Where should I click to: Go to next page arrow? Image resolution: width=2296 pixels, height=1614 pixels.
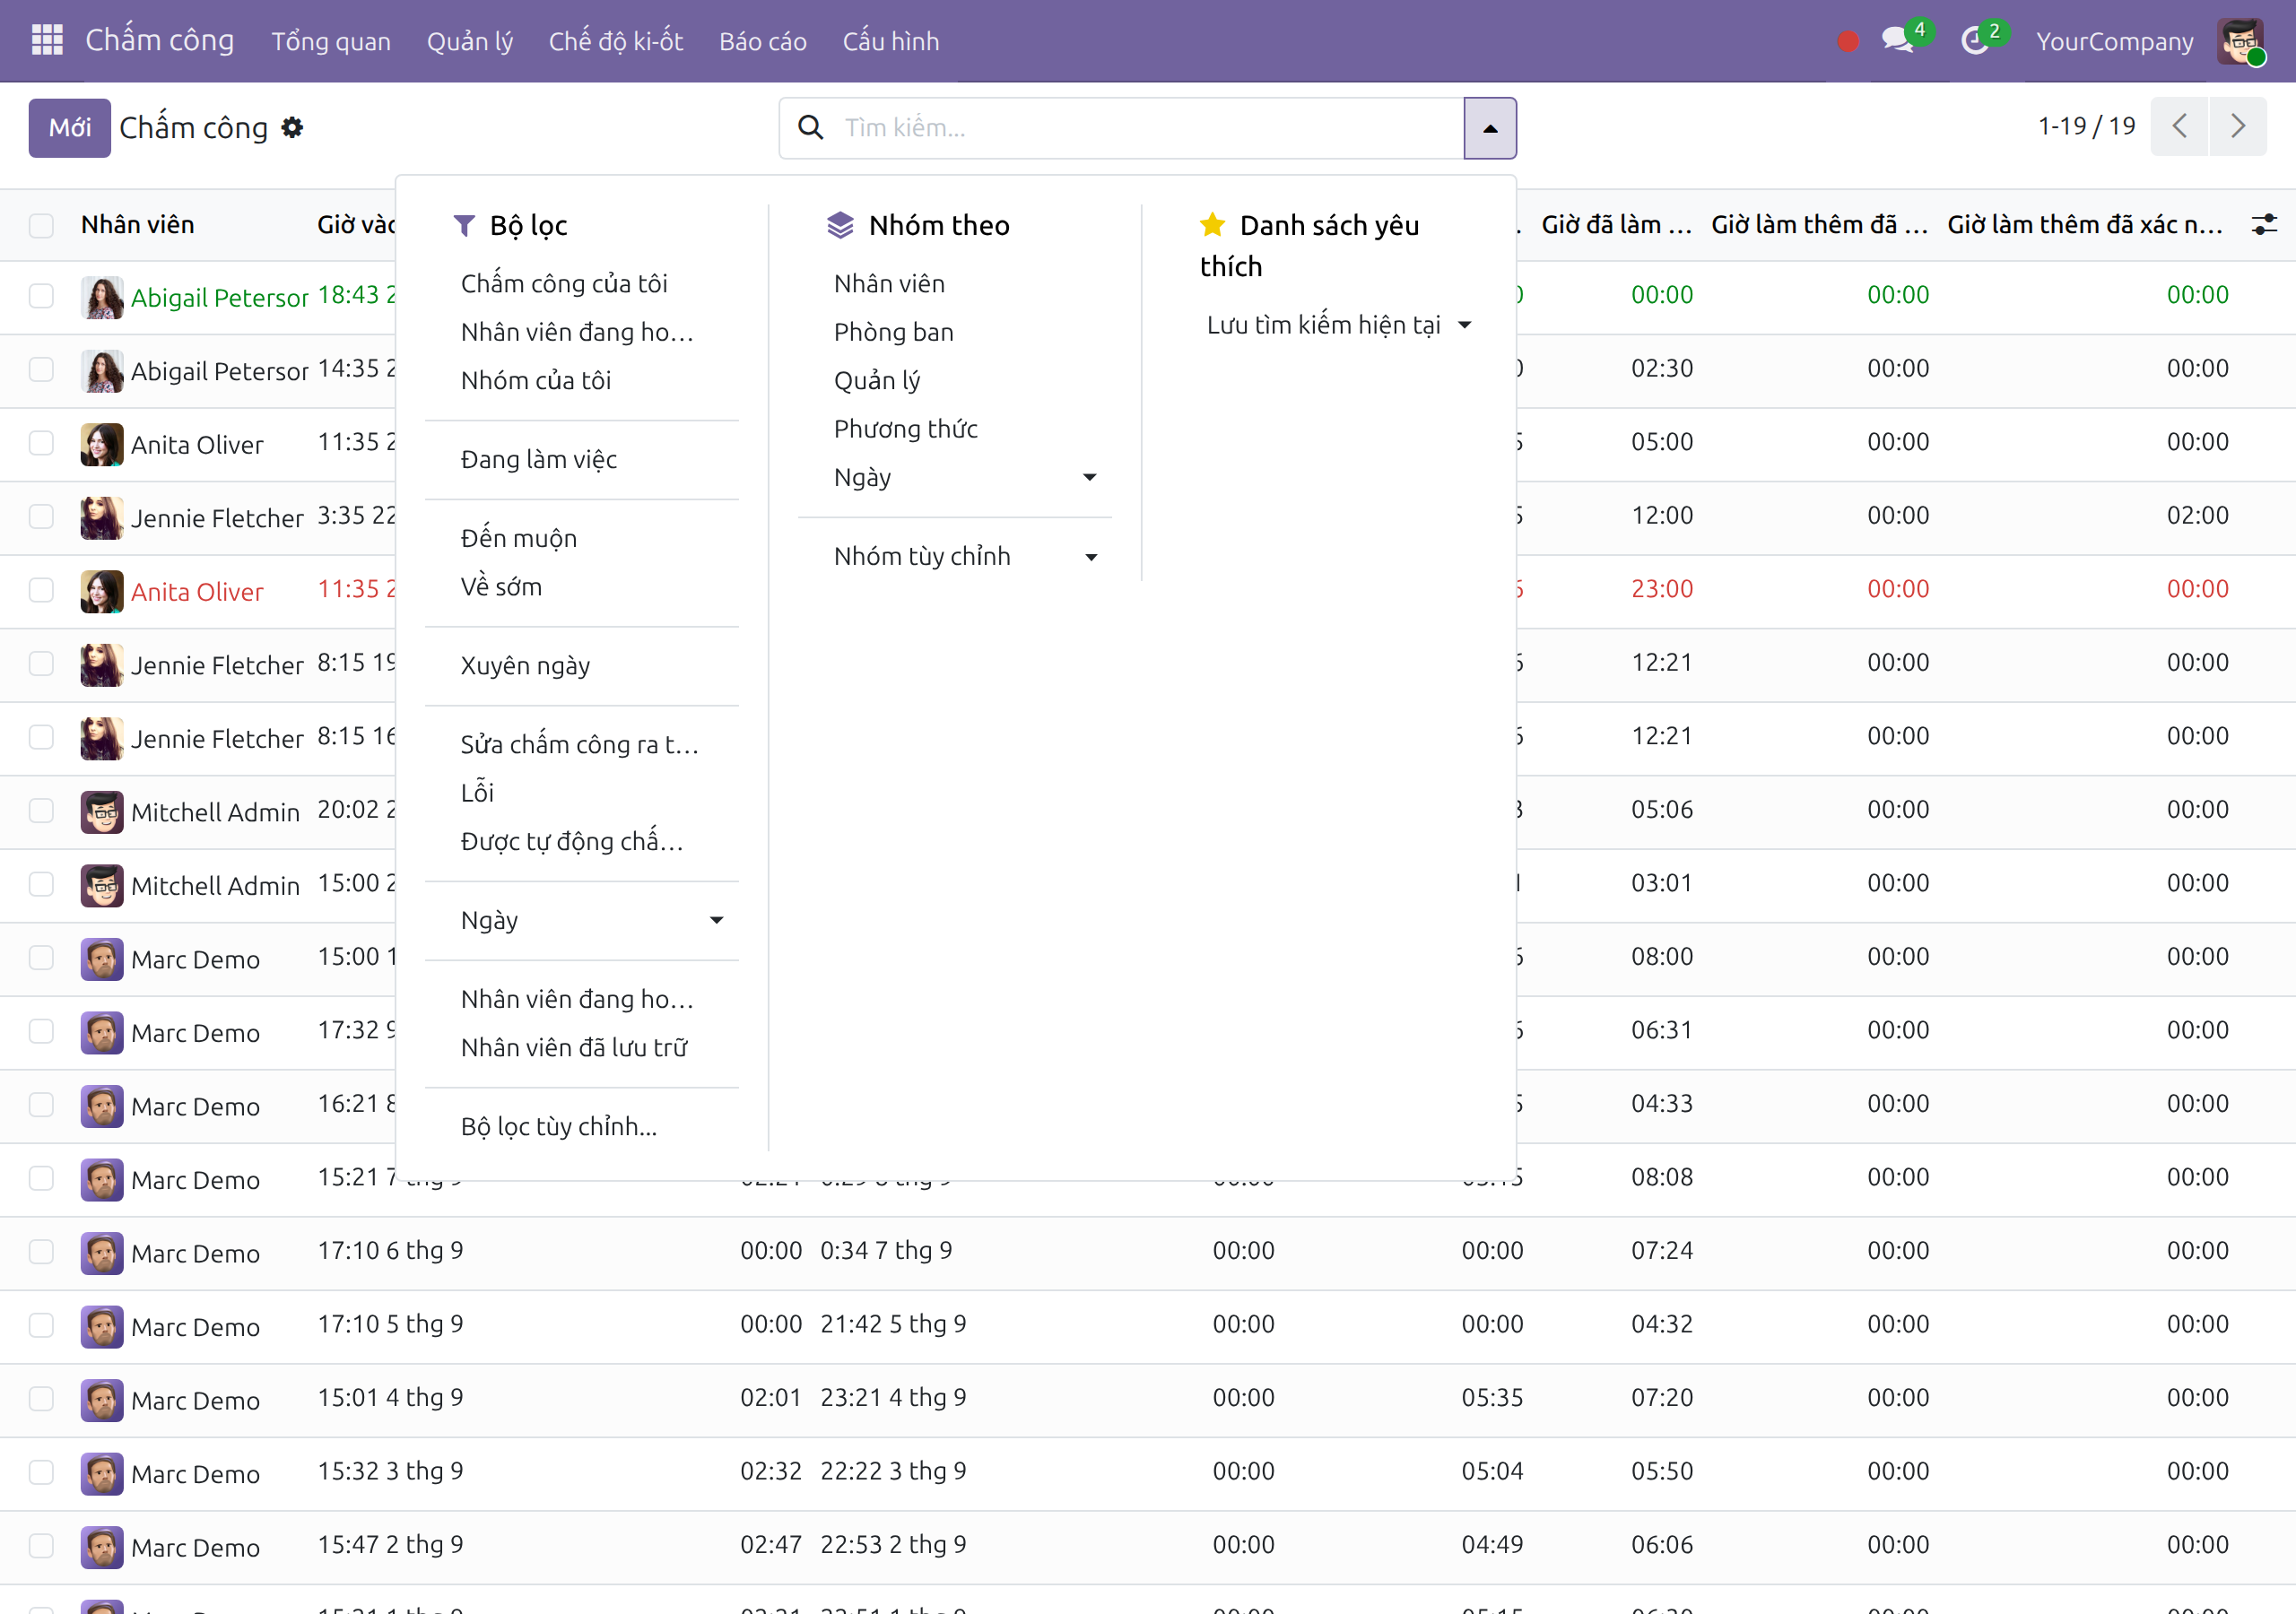2238,126
